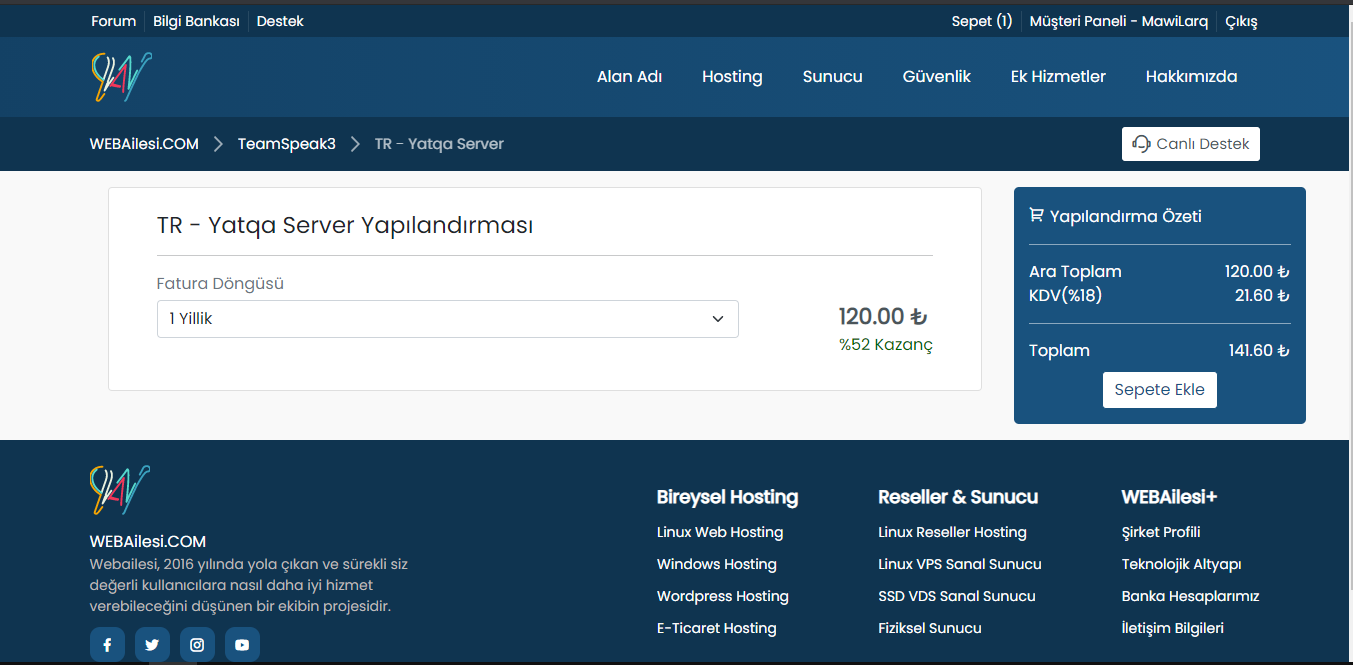Click breadcrumb chevron after WEBAilesi.COM
Viewport: 1353px width, 665px height.
click(218, 144)
